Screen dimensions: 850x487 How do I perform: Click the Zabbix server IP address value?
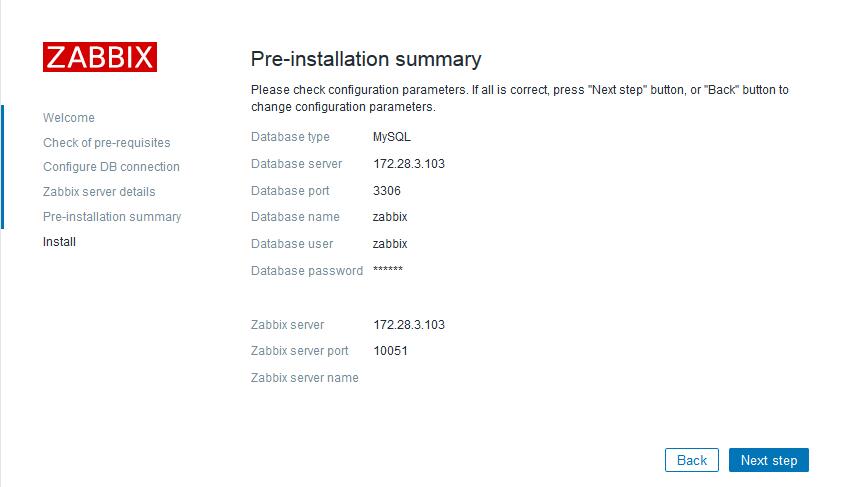(x=409, y=325)
